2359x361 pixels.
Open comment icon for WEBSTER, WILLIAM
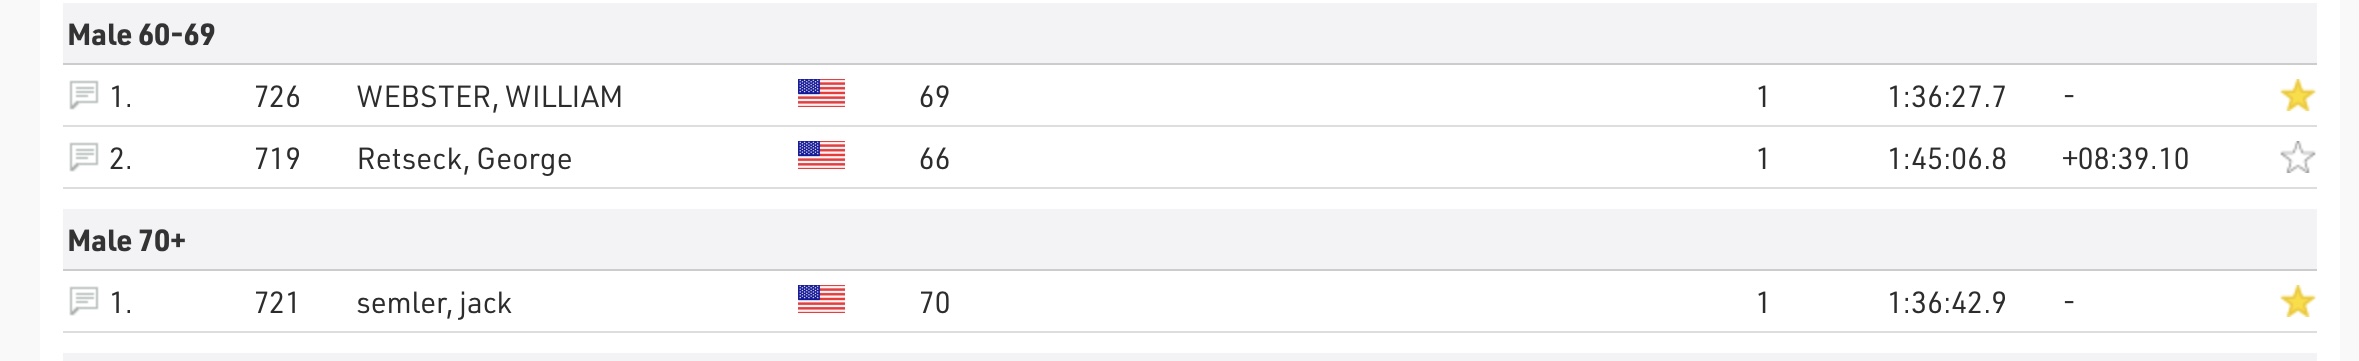pos(83,96)
